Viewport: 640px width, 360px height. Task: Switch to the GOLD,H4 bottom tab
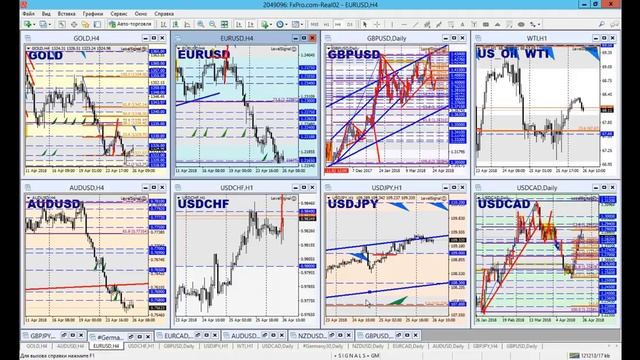click(37, 346)
